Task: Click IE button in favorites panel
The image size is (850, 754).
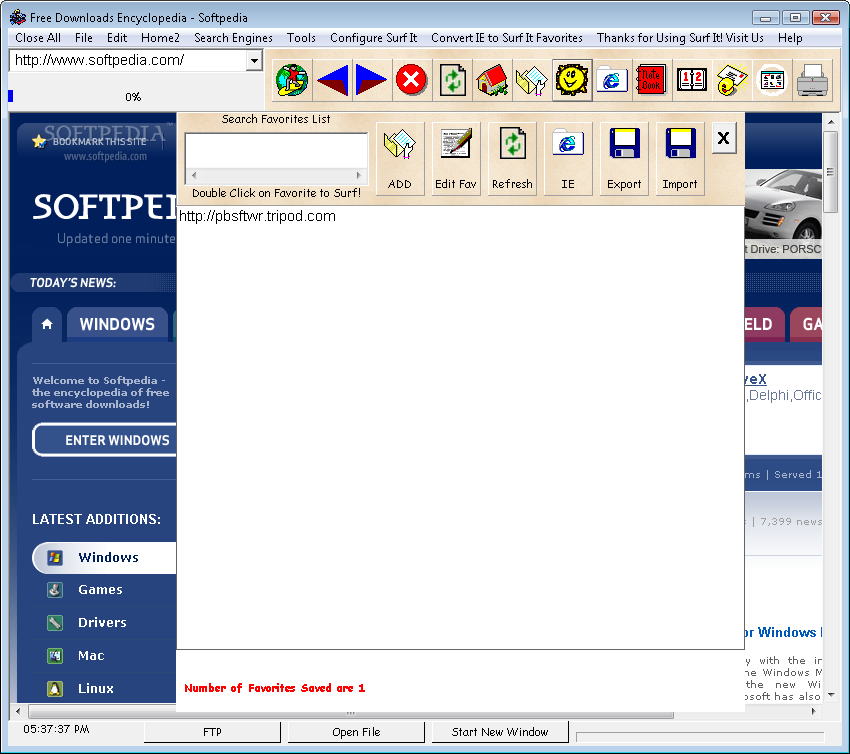Action: coord(568,158)
